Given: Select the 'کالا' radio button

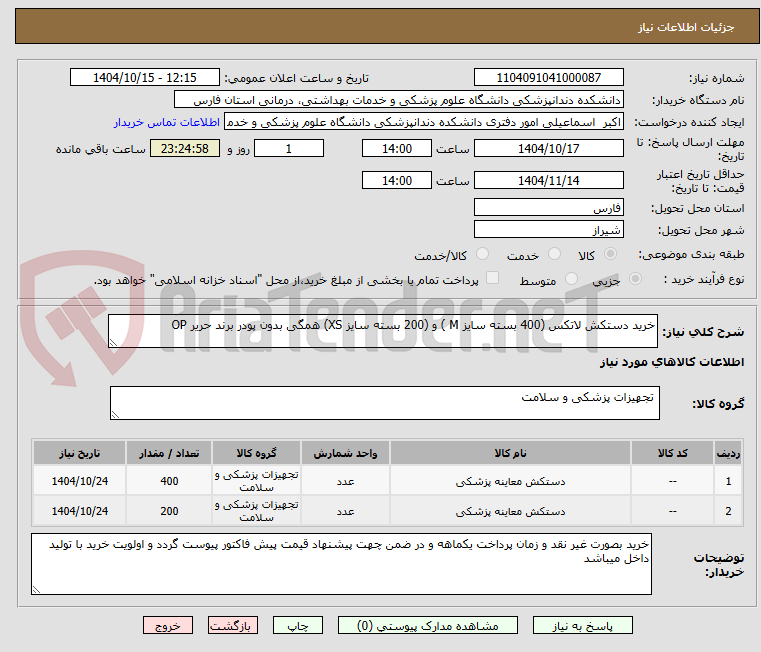Looking at the screenshot, I should click(611, 254).
